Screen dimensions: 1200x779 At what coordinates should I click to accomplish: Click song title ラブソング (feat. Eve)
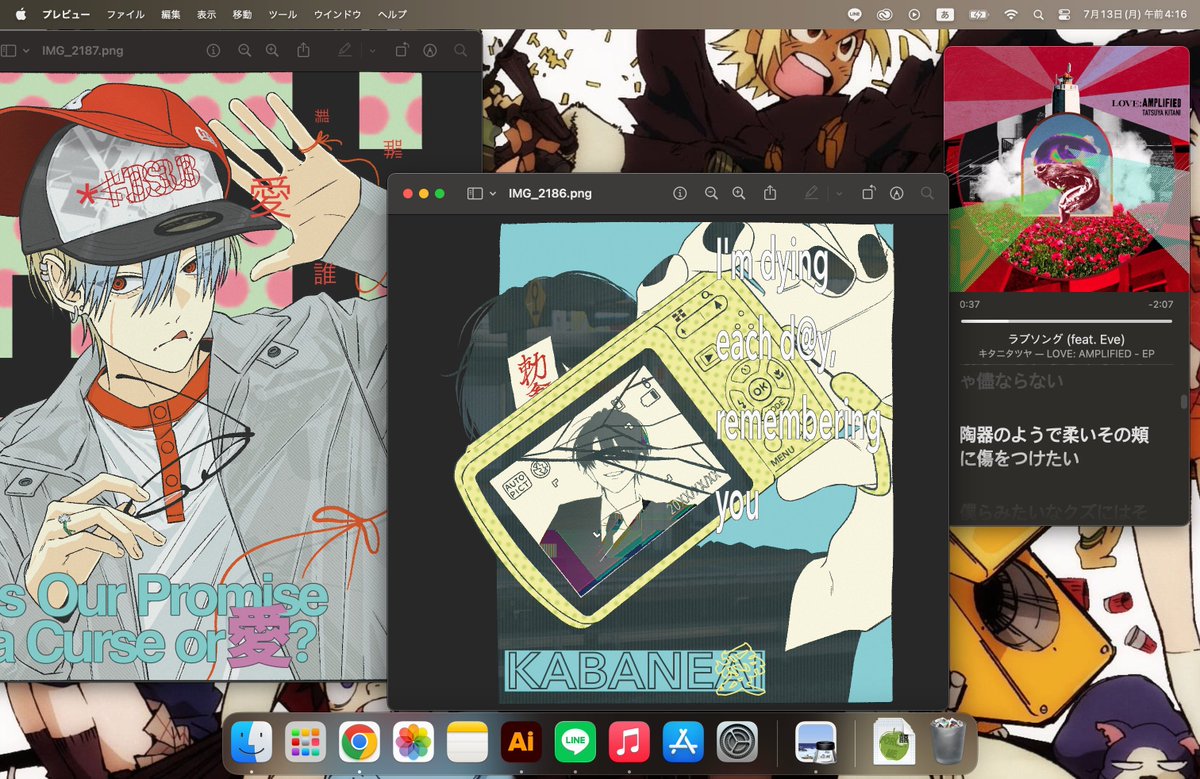point(1066,339)
